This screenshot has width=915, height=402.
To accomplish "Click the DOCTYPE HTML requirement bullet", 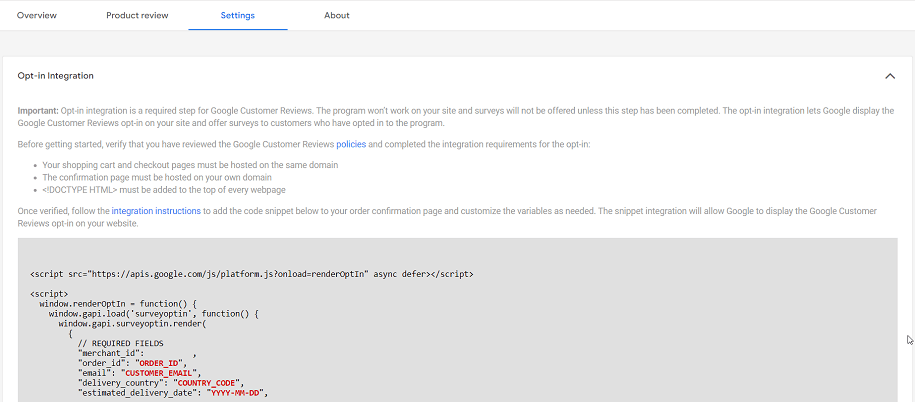I will pyautogui.click(x=164, y=190).
